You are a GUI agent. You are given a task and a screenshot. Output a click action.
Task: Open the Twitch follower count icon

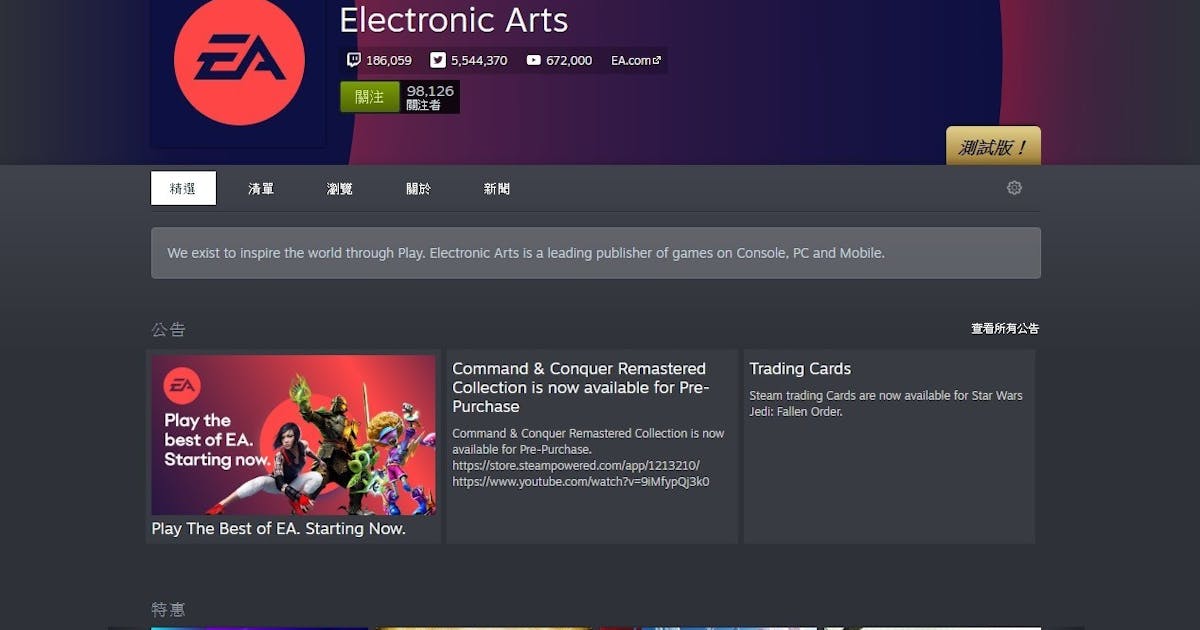click(x=353, y=60)
